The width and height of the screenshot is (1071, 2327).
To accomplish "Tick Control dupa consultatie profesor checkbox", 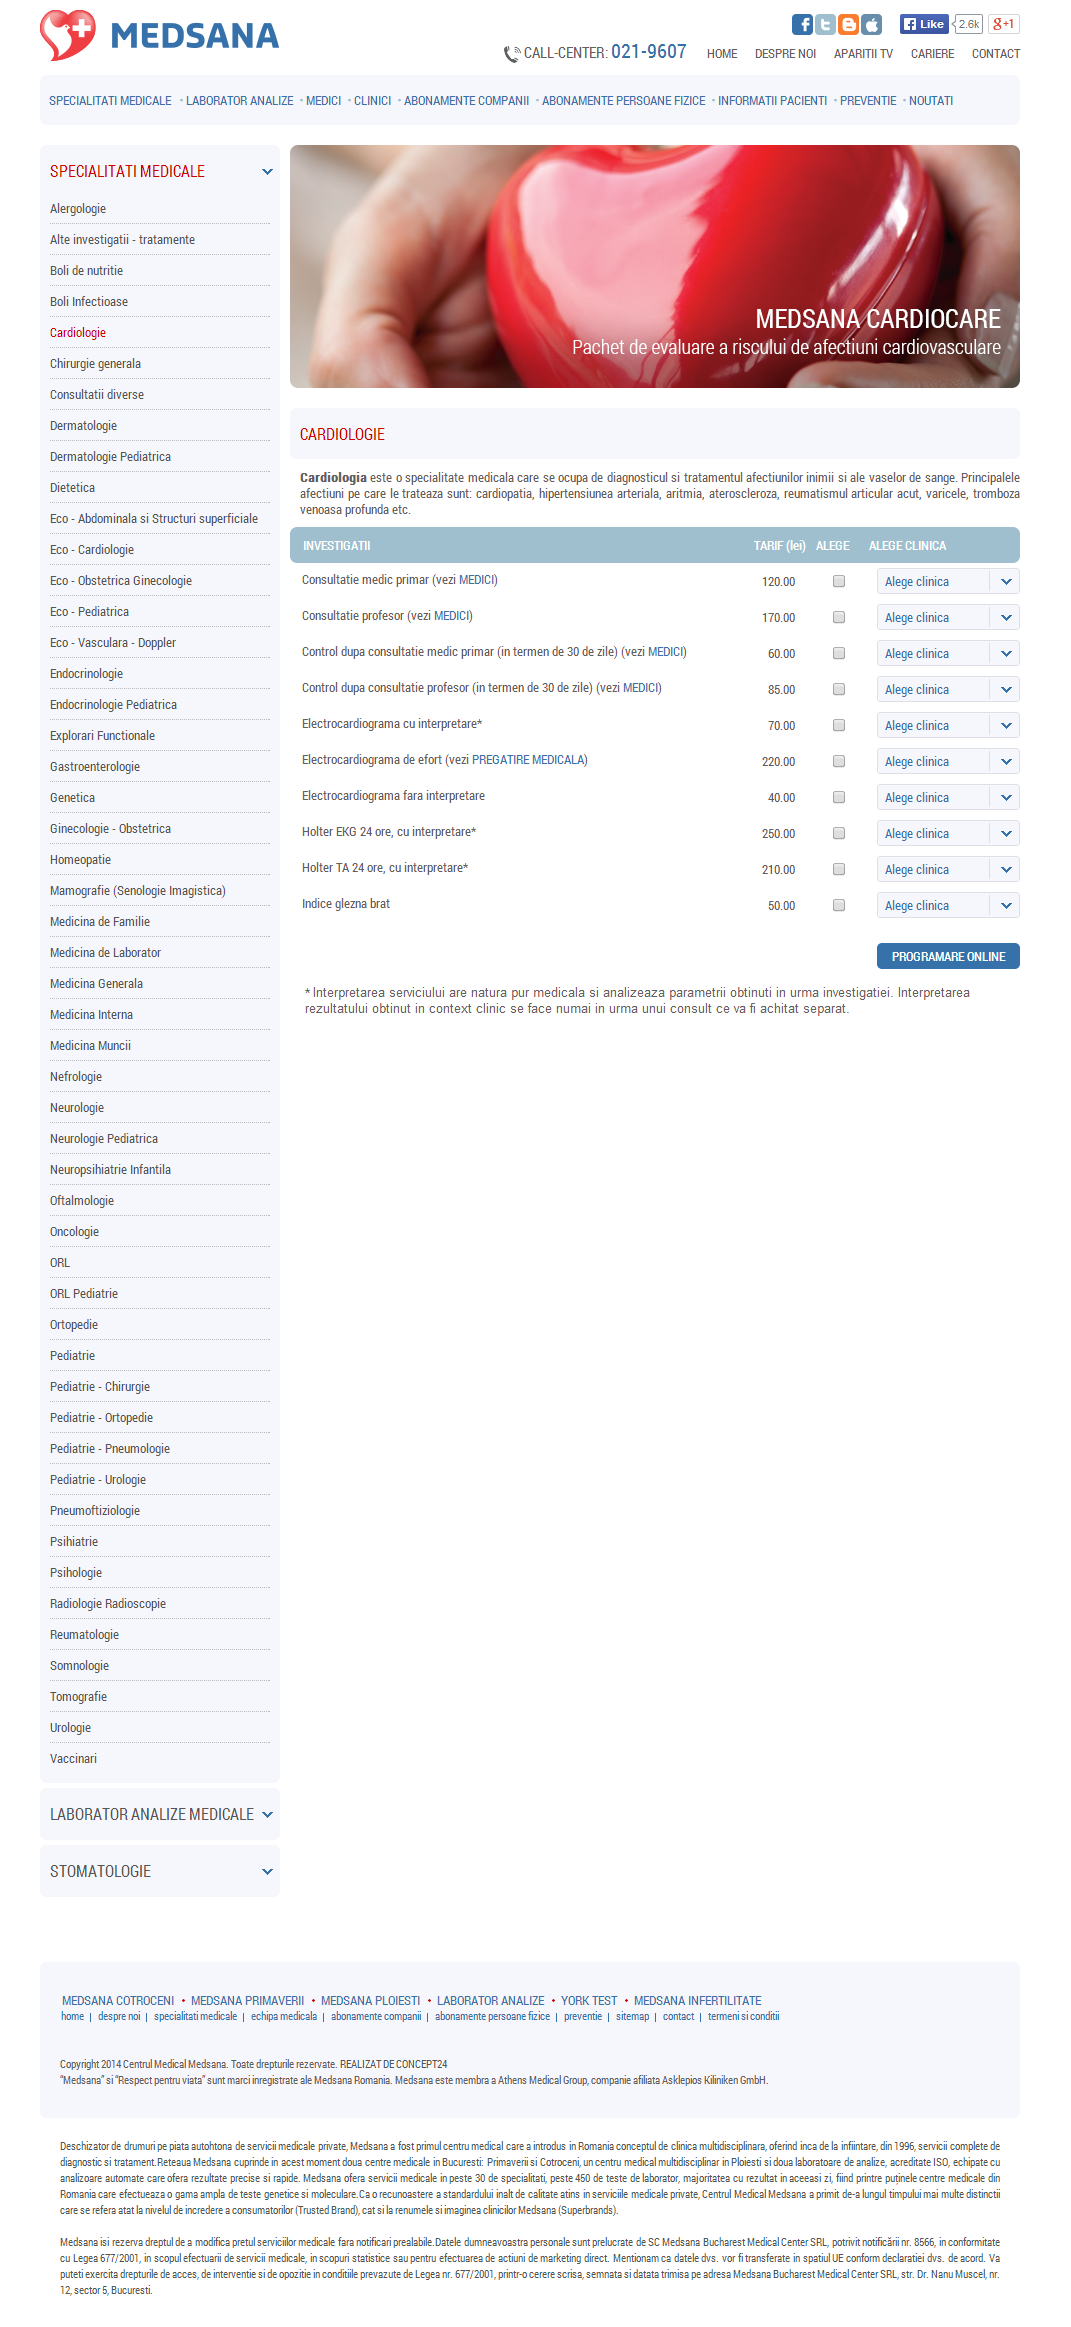I will [x=839, y=689].
